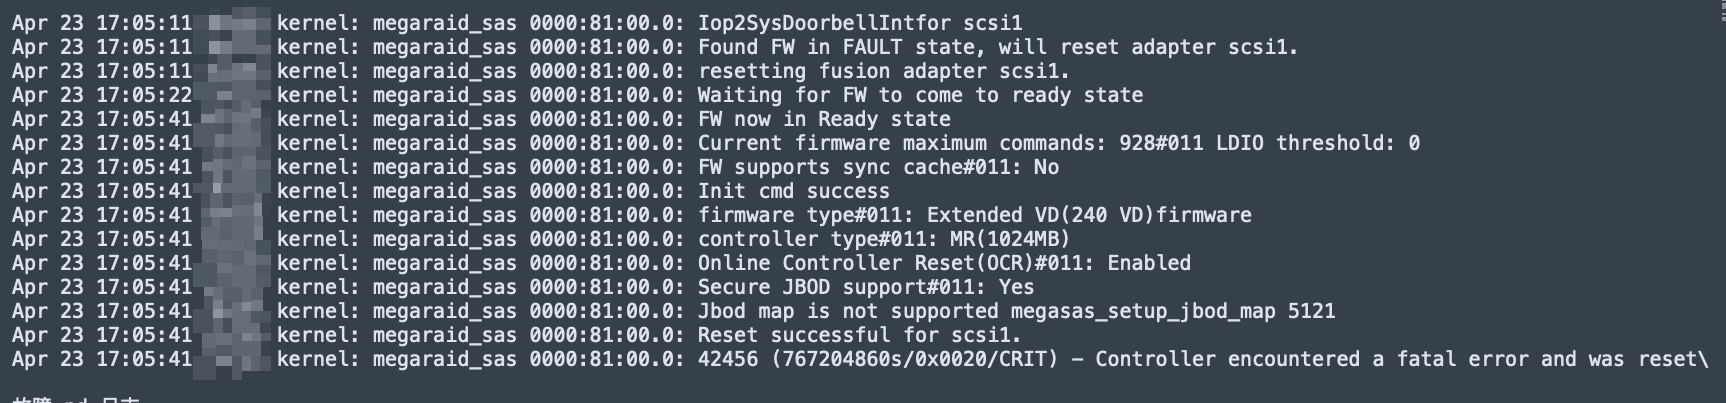Image resolution: width=1726 pixels, height=403 pixels.
Task: Click the '17:05:22' timestamp
Action: [144, 95]
